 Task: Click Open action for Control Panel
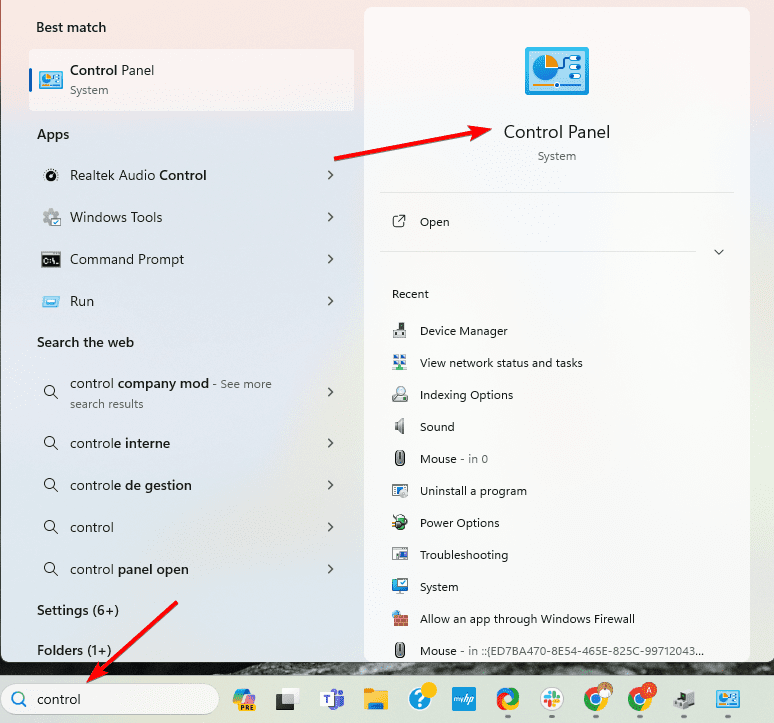click(434, 222)
